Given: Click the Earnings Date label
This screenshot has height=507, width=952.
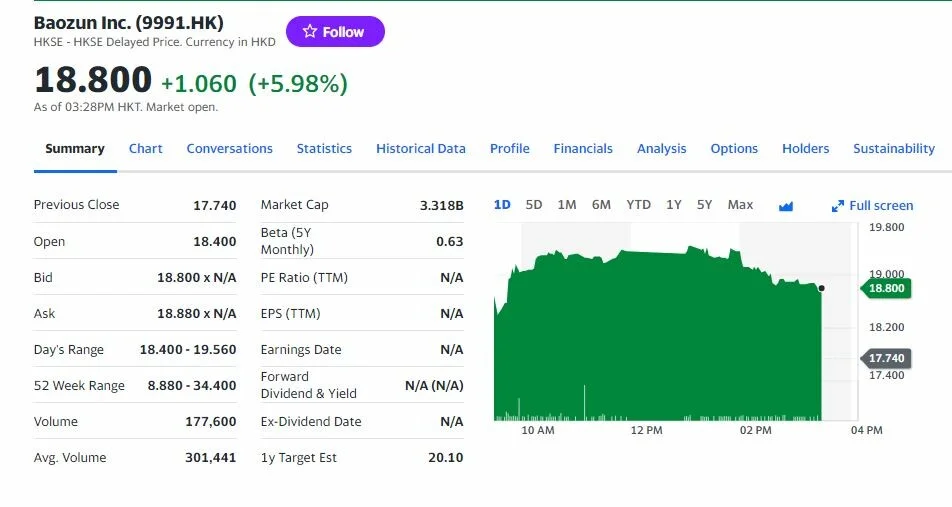Looking at the screenshot, I should click(x=301, y=350).
